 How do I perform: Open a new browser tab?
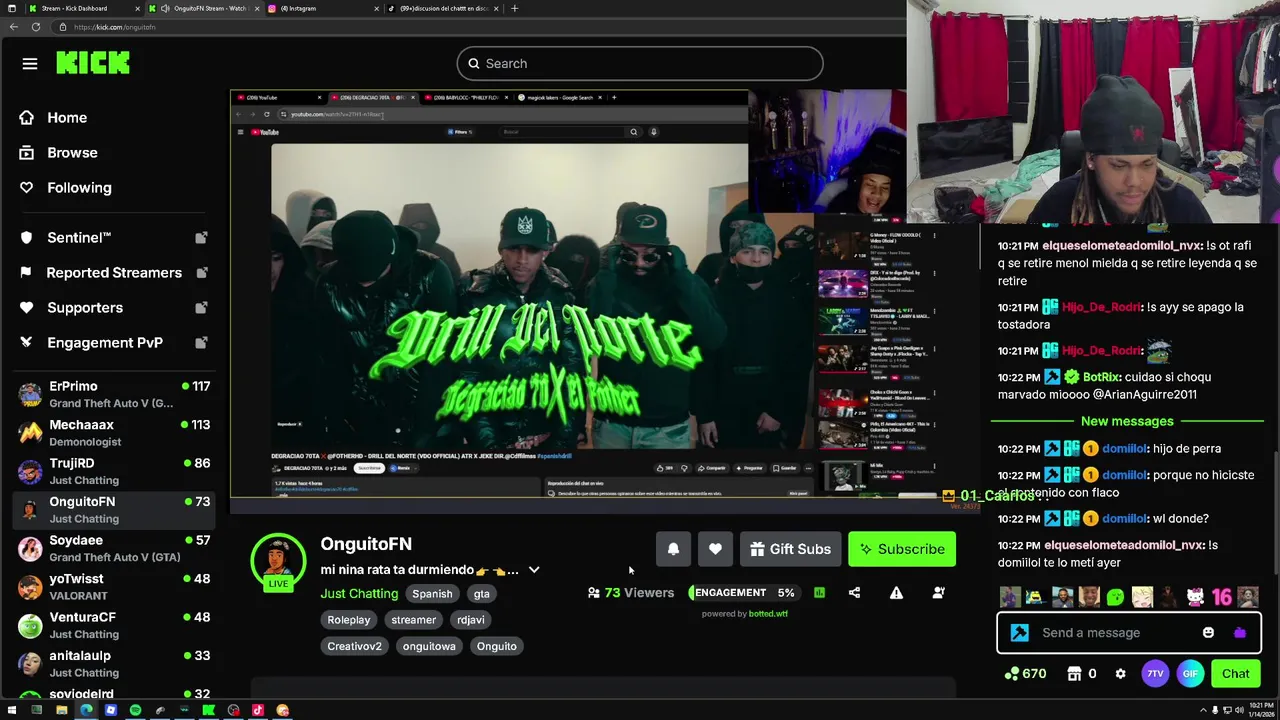tap(514, 8)
